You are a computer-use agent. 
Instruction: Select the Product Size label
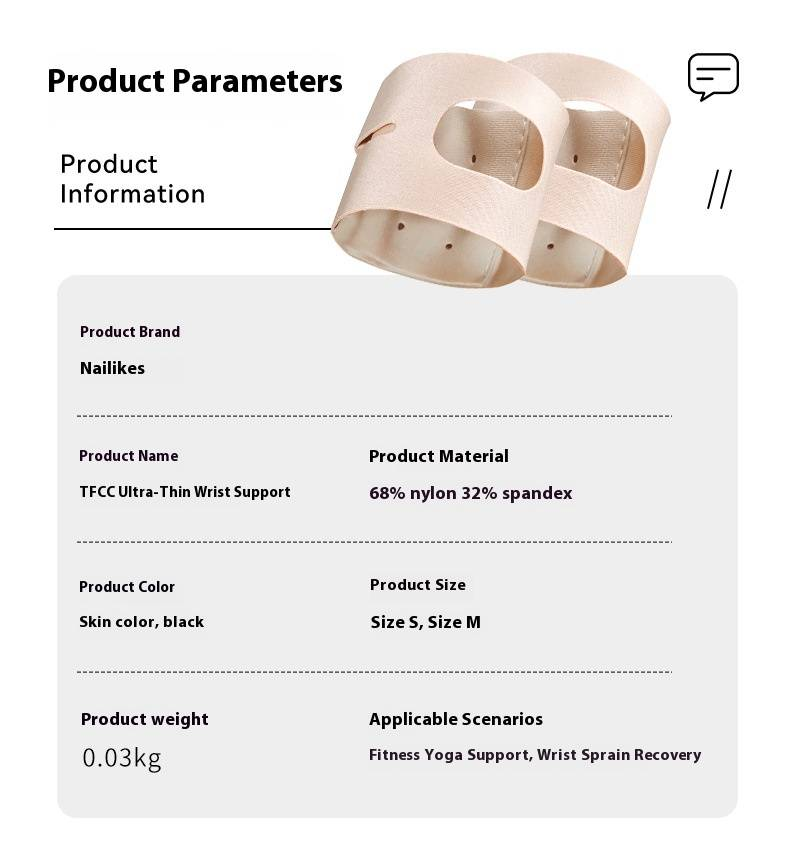(x=417, y=585)
